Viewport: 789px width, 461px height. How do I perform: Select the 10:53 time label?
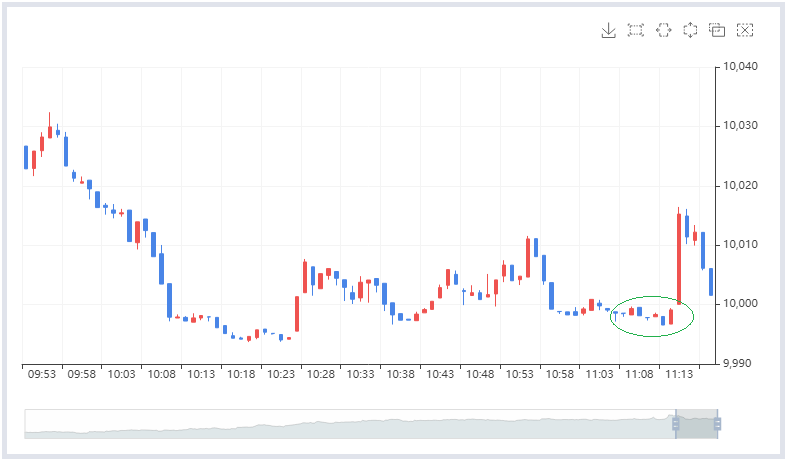[520, 374]
